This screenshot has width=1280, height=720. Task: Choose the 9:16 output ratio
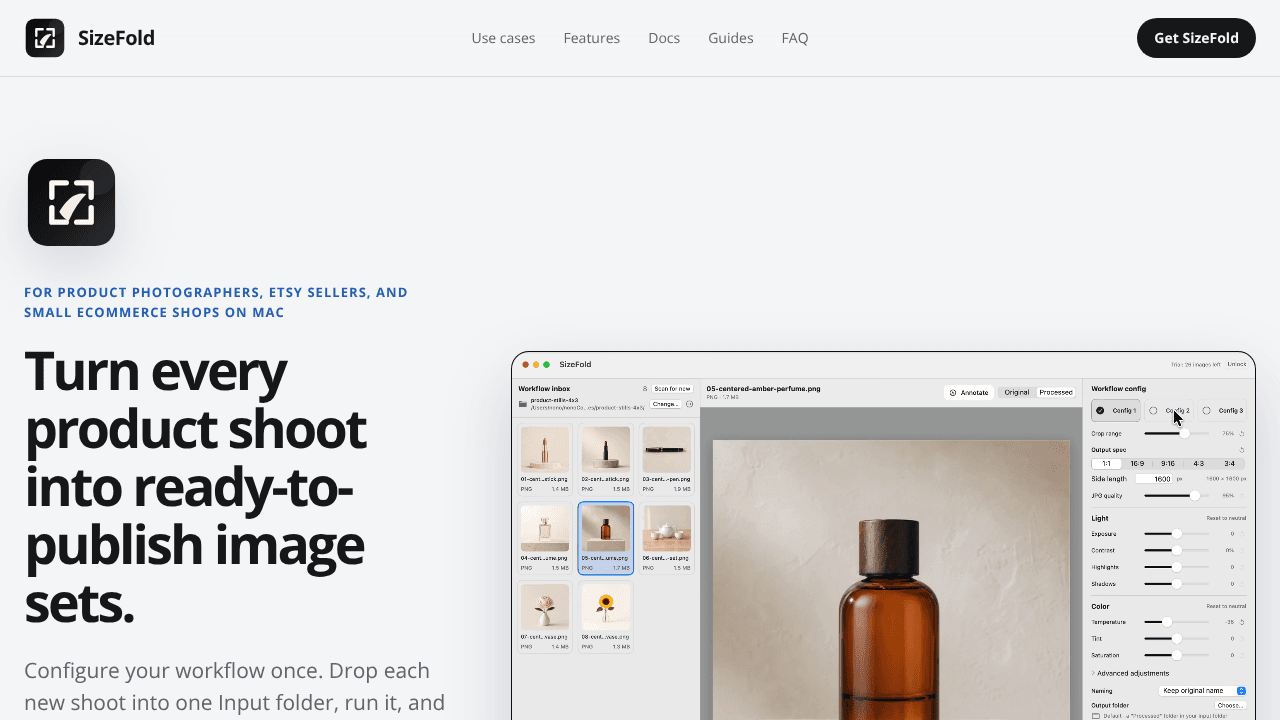coord(1168,464)
